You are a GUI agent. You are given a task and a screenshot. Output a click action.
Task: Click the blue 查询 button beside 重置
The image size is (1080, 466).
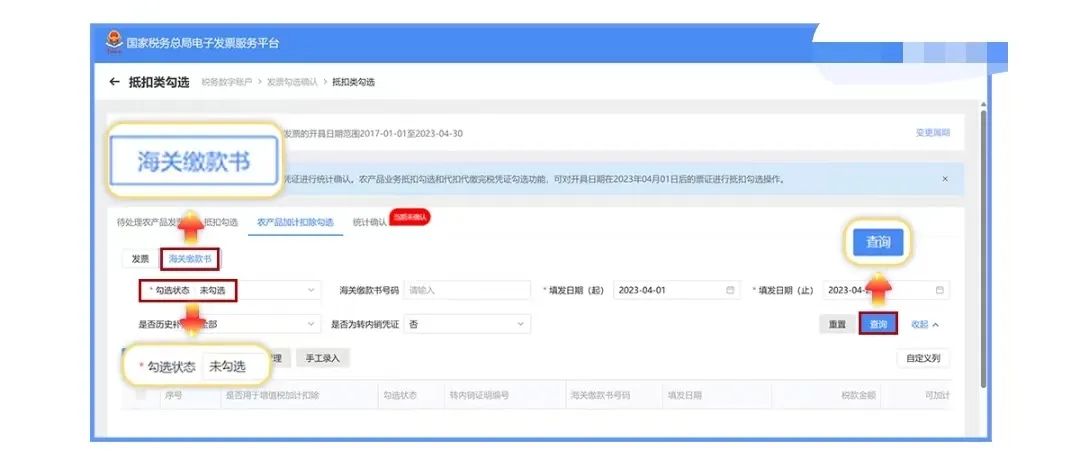tap(878, 324)
